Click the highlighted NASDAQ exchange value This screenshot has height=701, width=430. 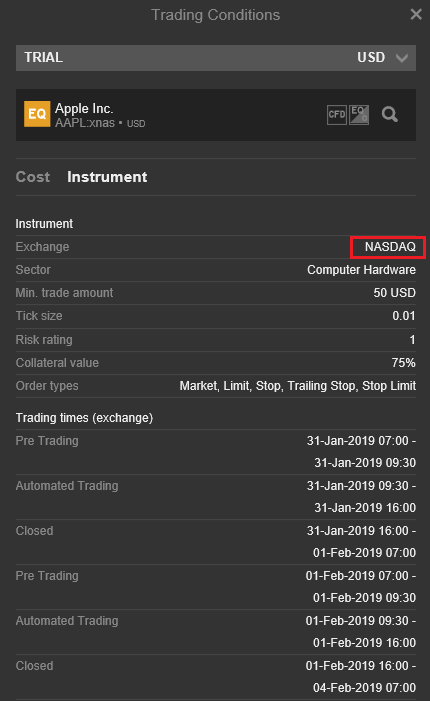tap(390, 247)
